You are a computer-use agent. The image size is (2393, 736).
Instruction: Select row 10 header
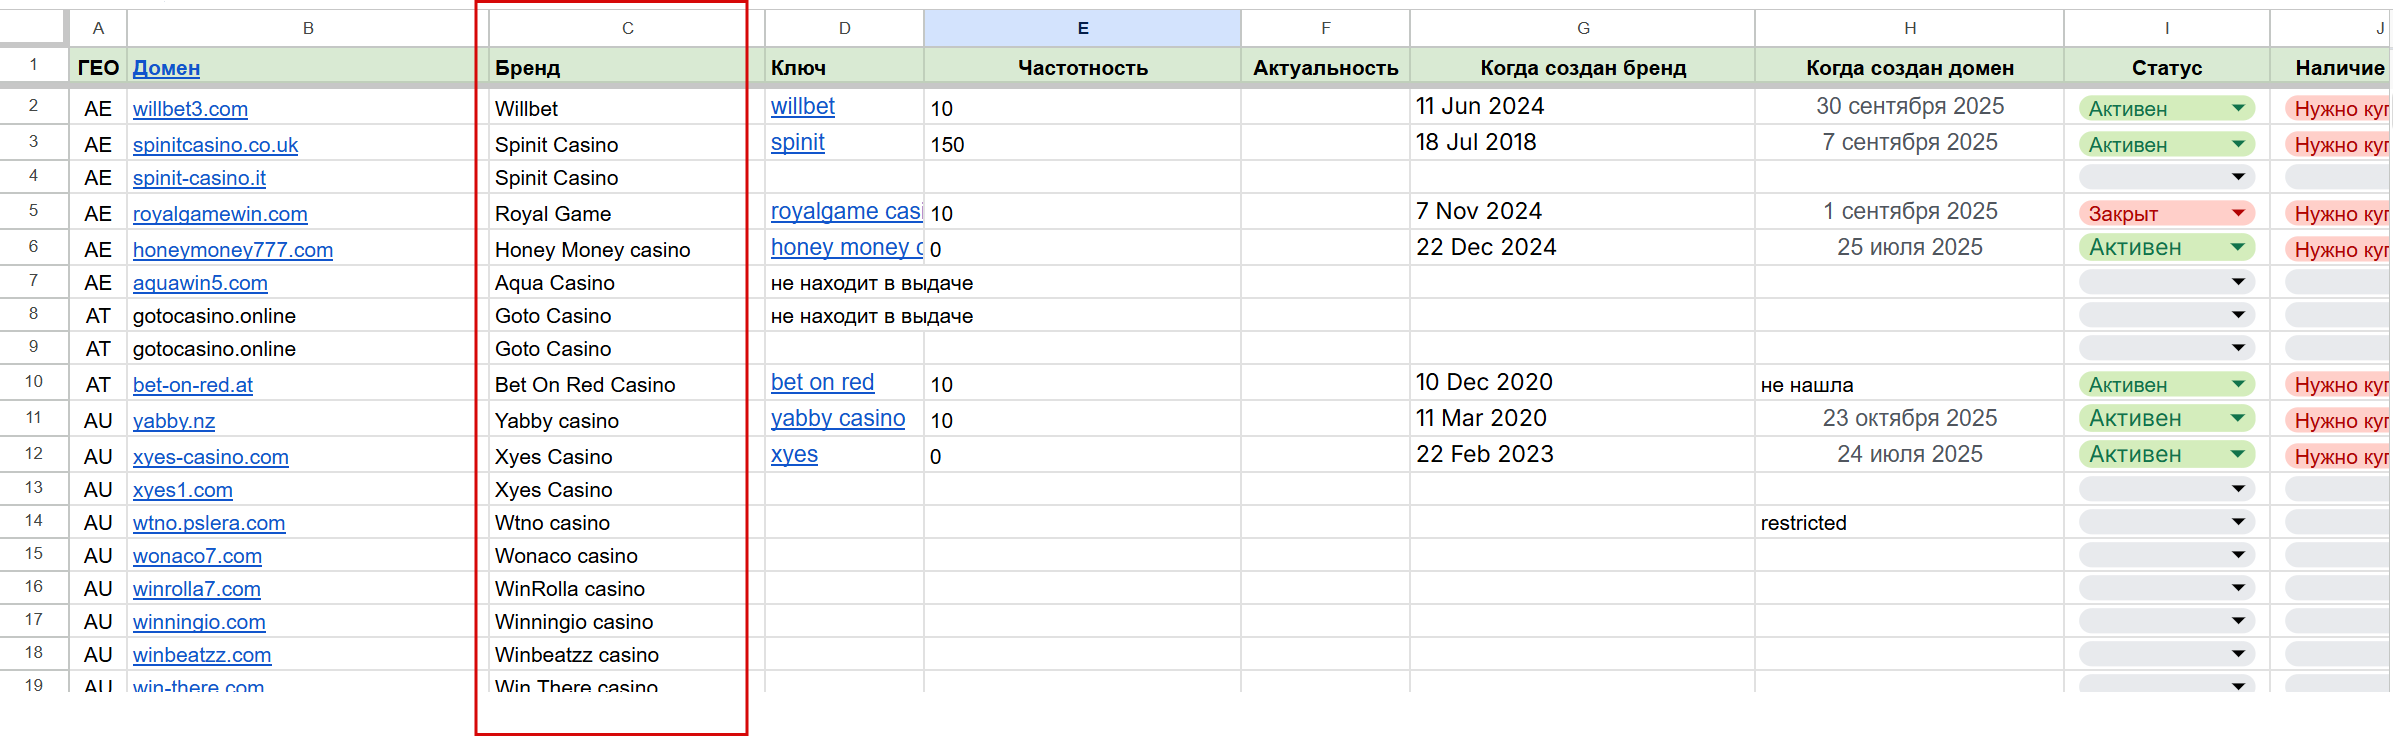pos(34,382)
